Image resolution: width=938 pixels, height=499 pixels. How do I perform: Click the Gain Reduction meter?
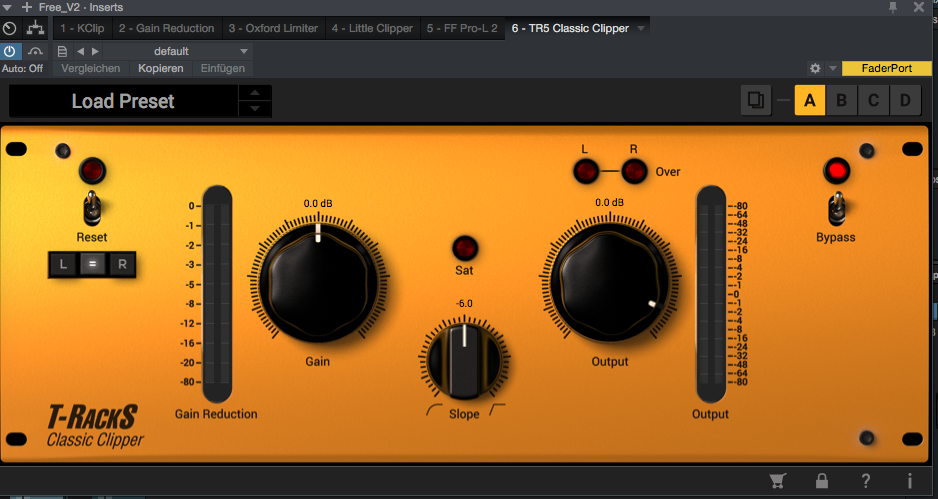(x=217, y=294)
